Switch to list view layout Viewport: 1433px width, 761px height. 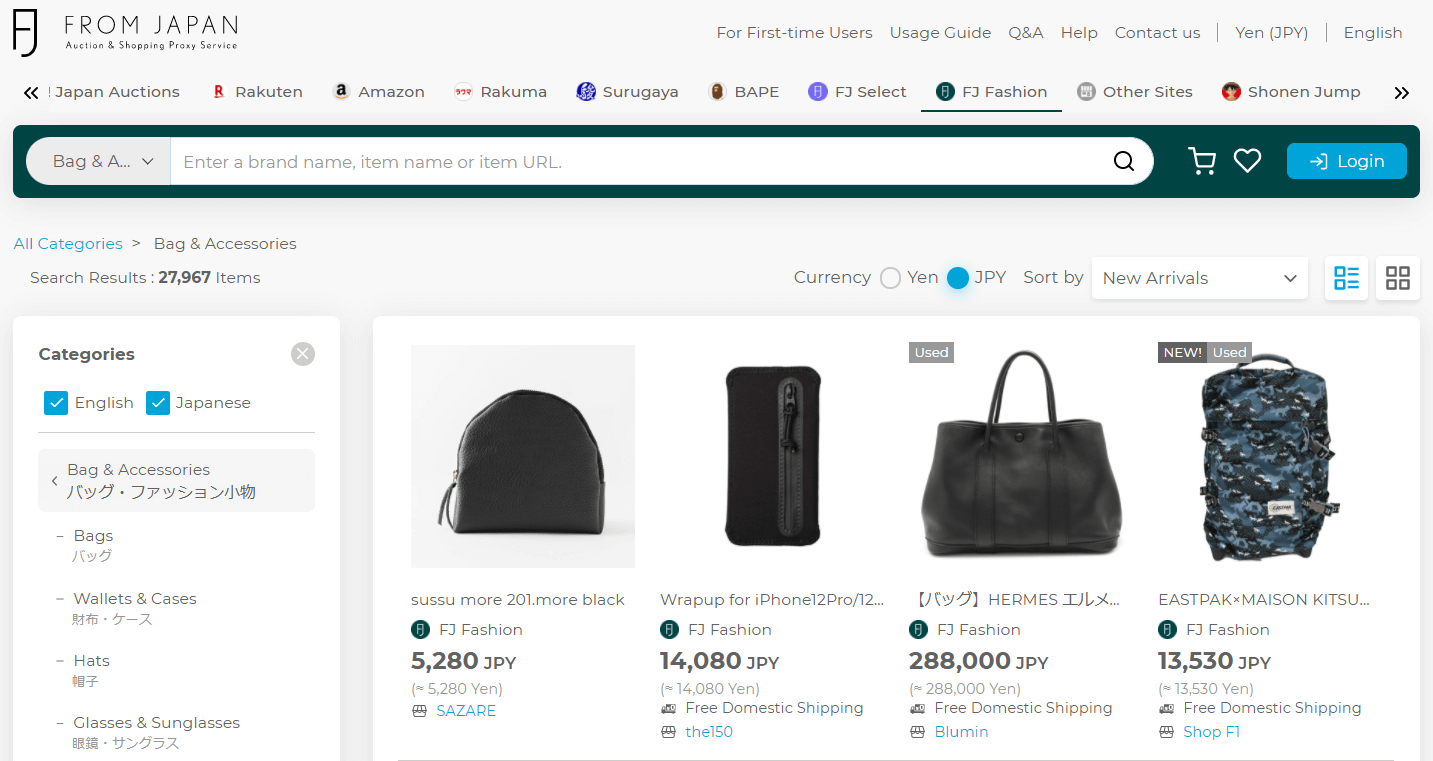(x=1346, y=278)
